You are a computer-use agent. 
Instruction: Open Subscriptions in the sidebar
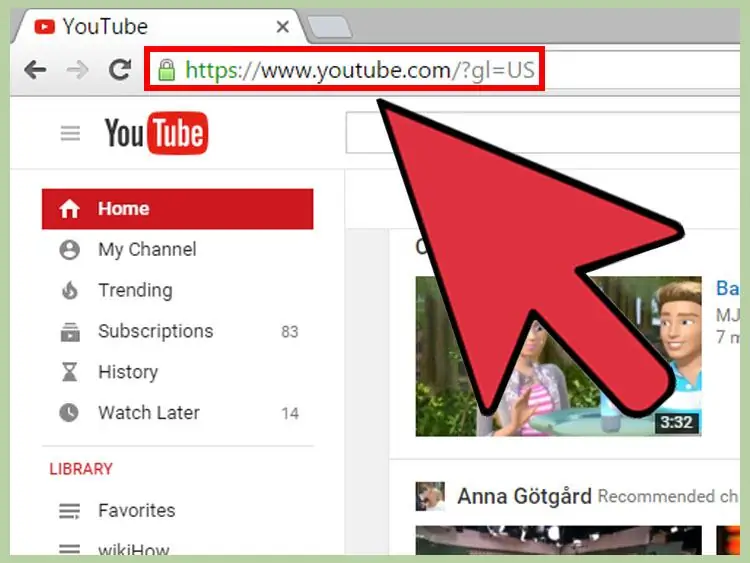(x=177, y=331)
